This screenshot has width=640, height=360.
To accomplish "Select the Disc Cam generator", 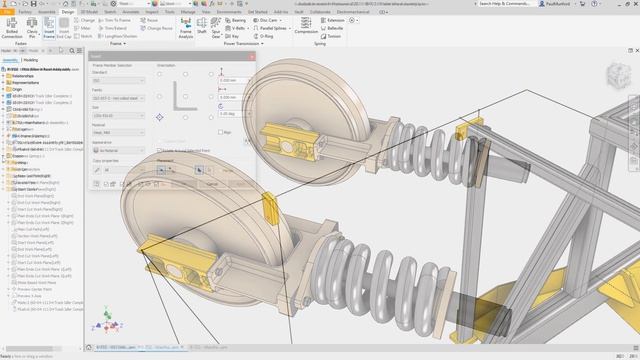I will 267,20.
